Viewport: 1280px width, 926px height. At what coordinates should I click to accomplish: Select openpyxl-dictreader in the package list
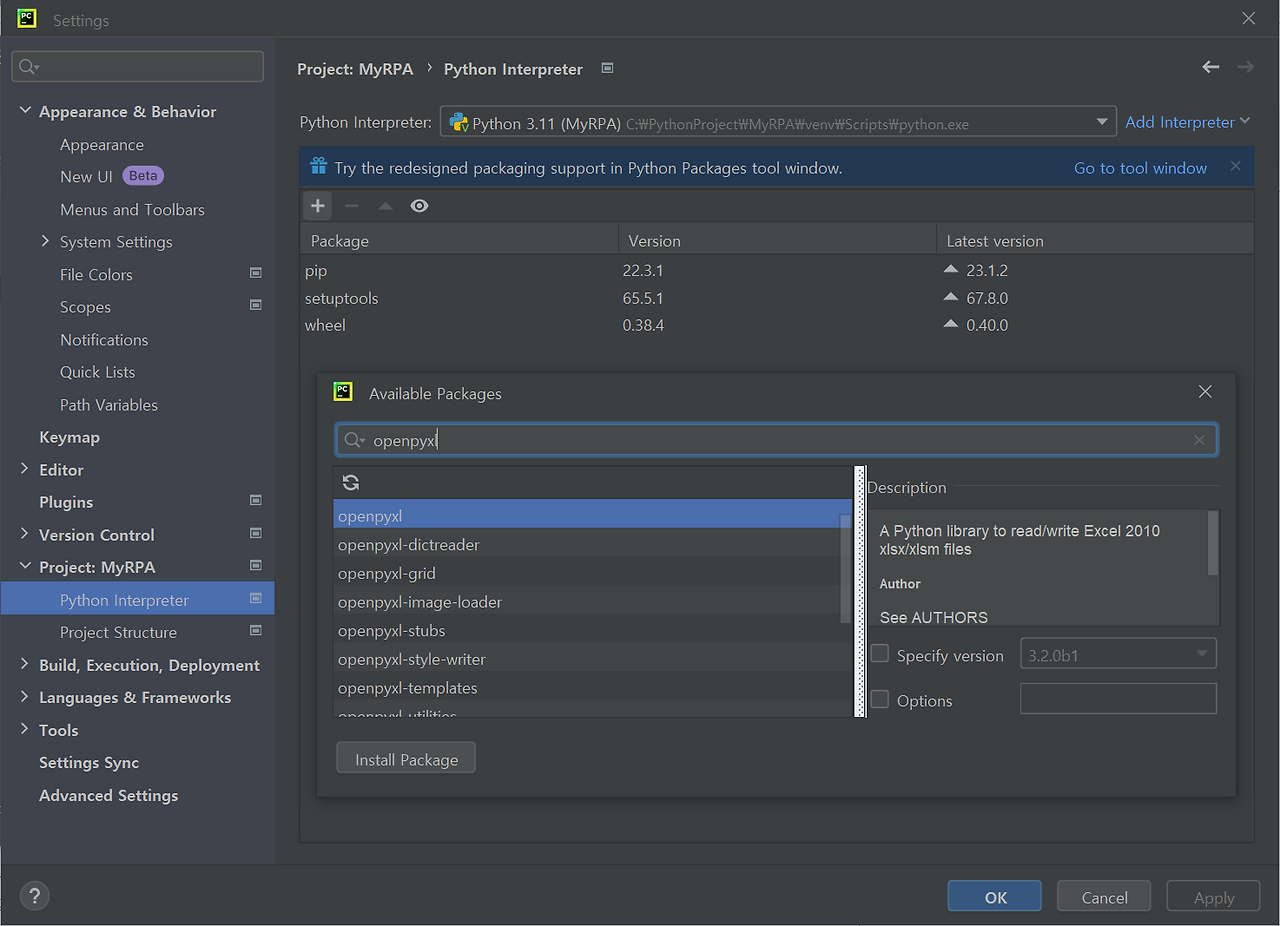pyautogui.click(x=593, y=544)
